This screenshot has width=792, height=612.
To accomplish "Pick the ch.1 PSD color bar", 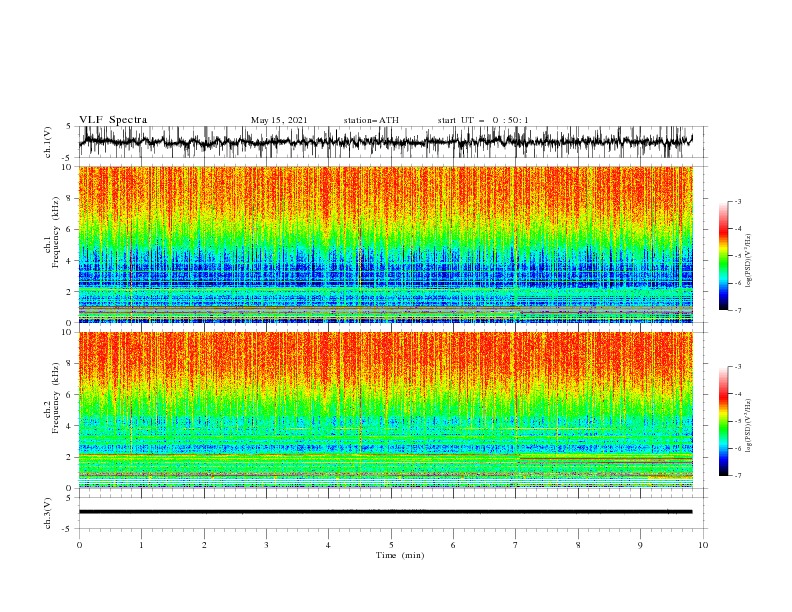I will 723,256.
